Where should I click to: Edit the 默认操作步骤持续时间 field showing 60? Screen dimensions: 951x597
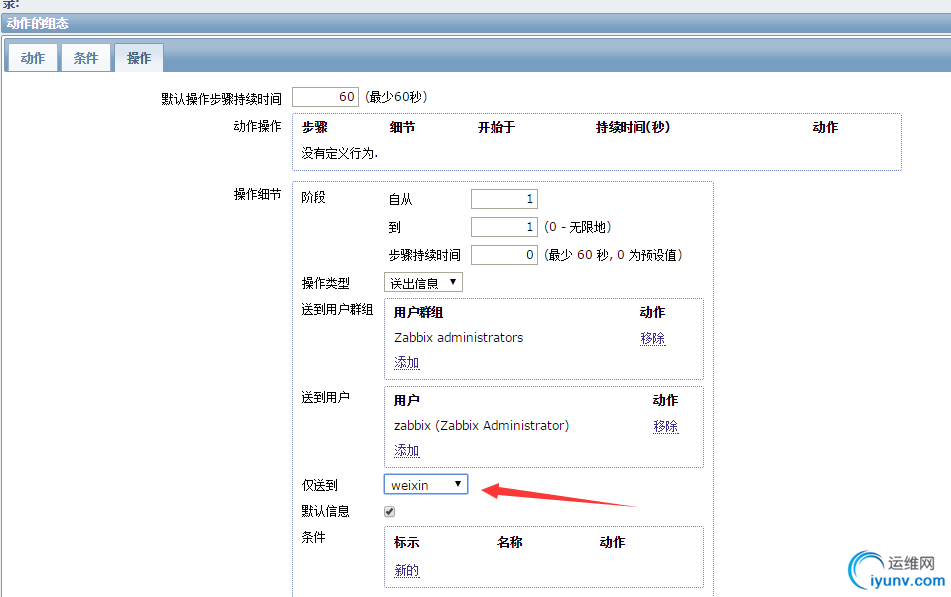pos(325,97)
